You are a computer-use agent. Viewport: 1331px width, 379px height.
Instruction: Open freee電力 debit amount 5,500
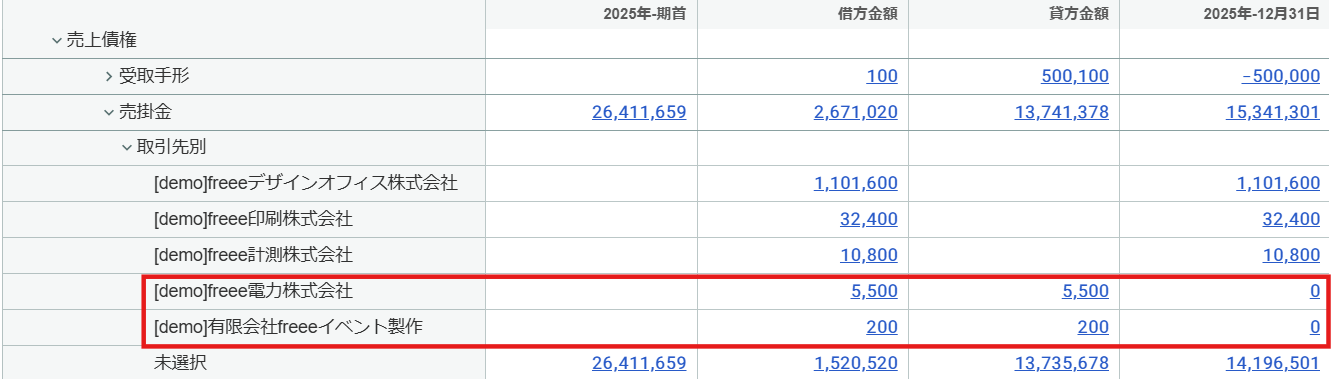tap(874, 291)
